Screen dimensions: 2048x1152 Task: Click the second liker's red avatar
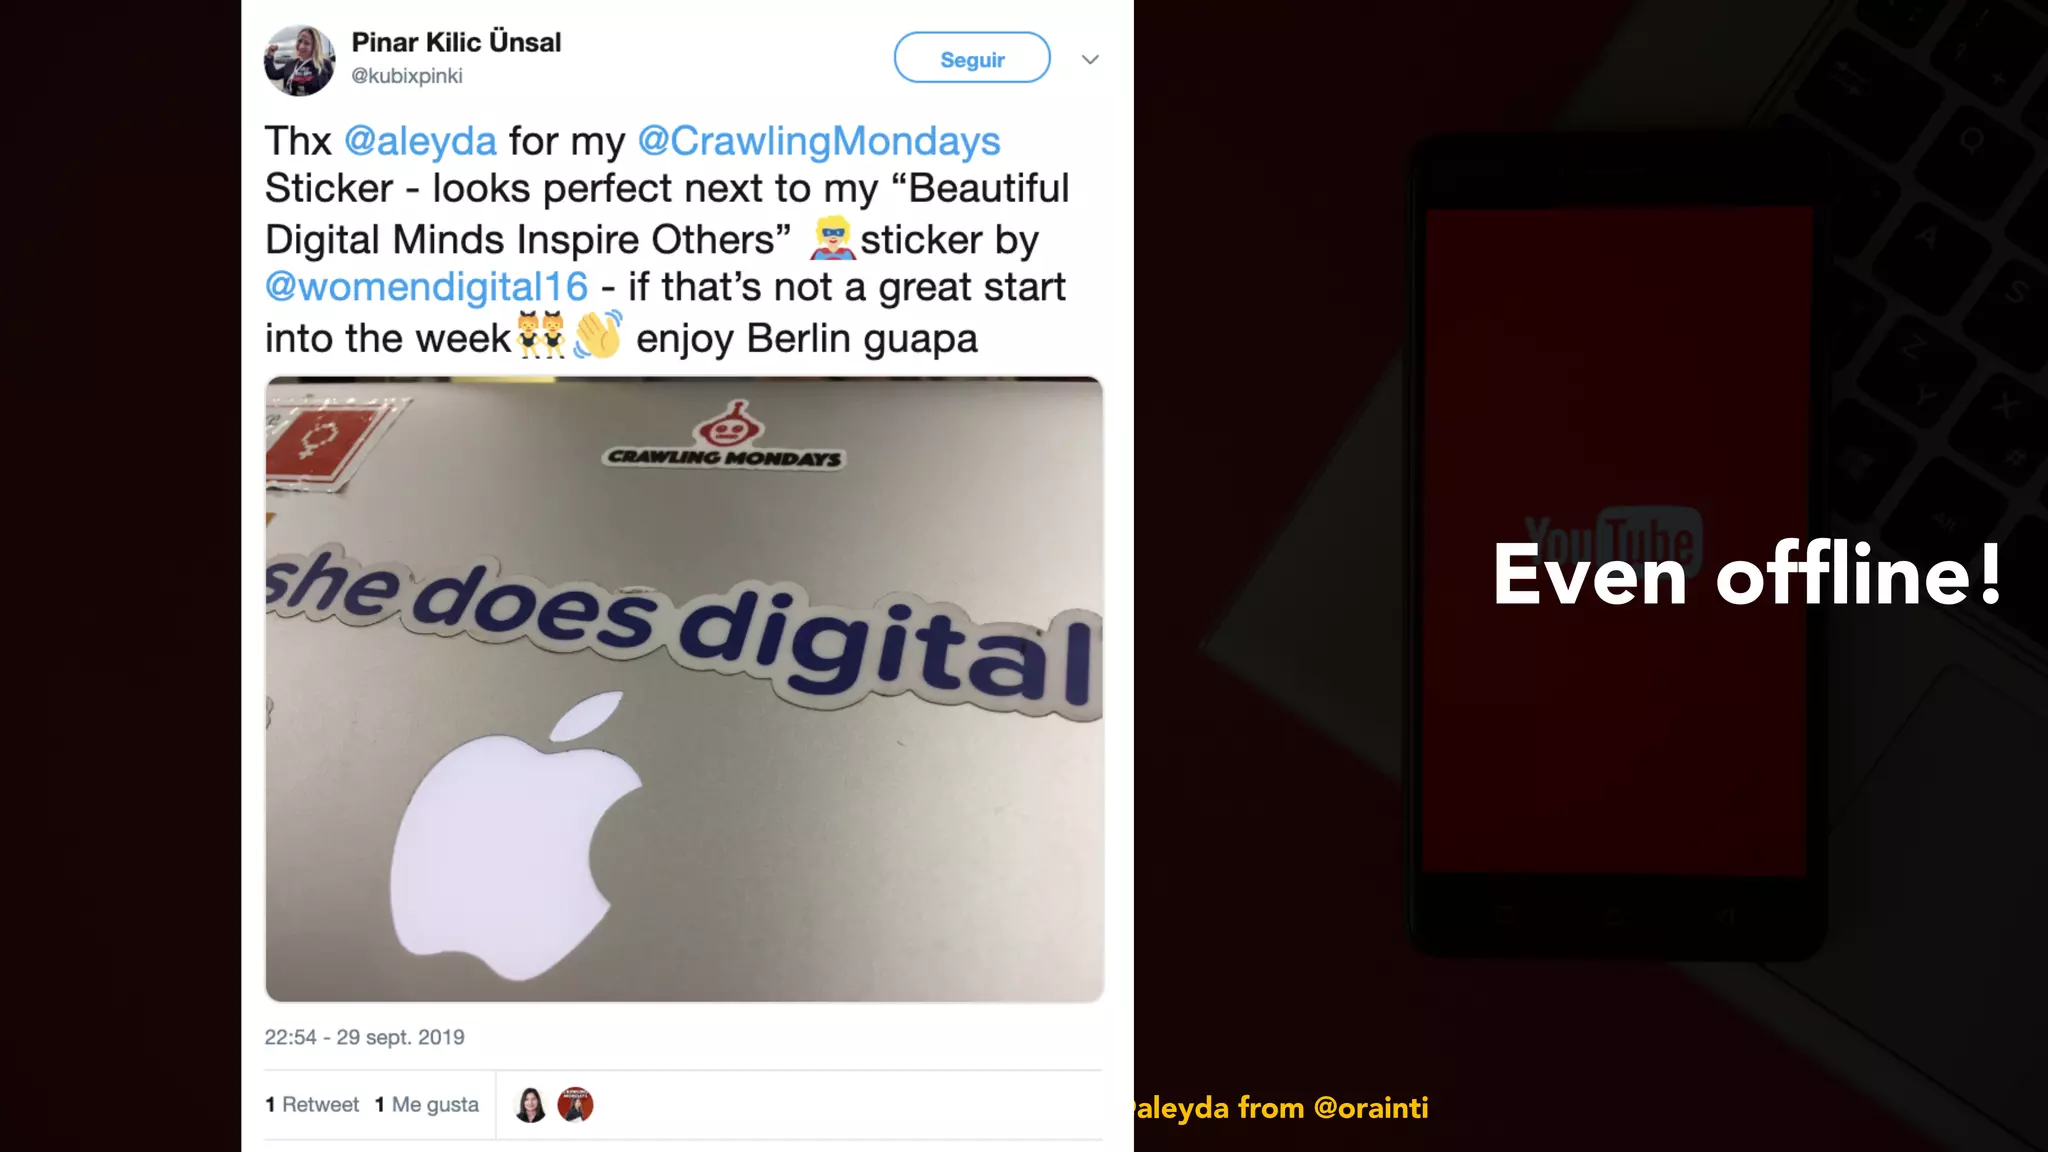575,1104
